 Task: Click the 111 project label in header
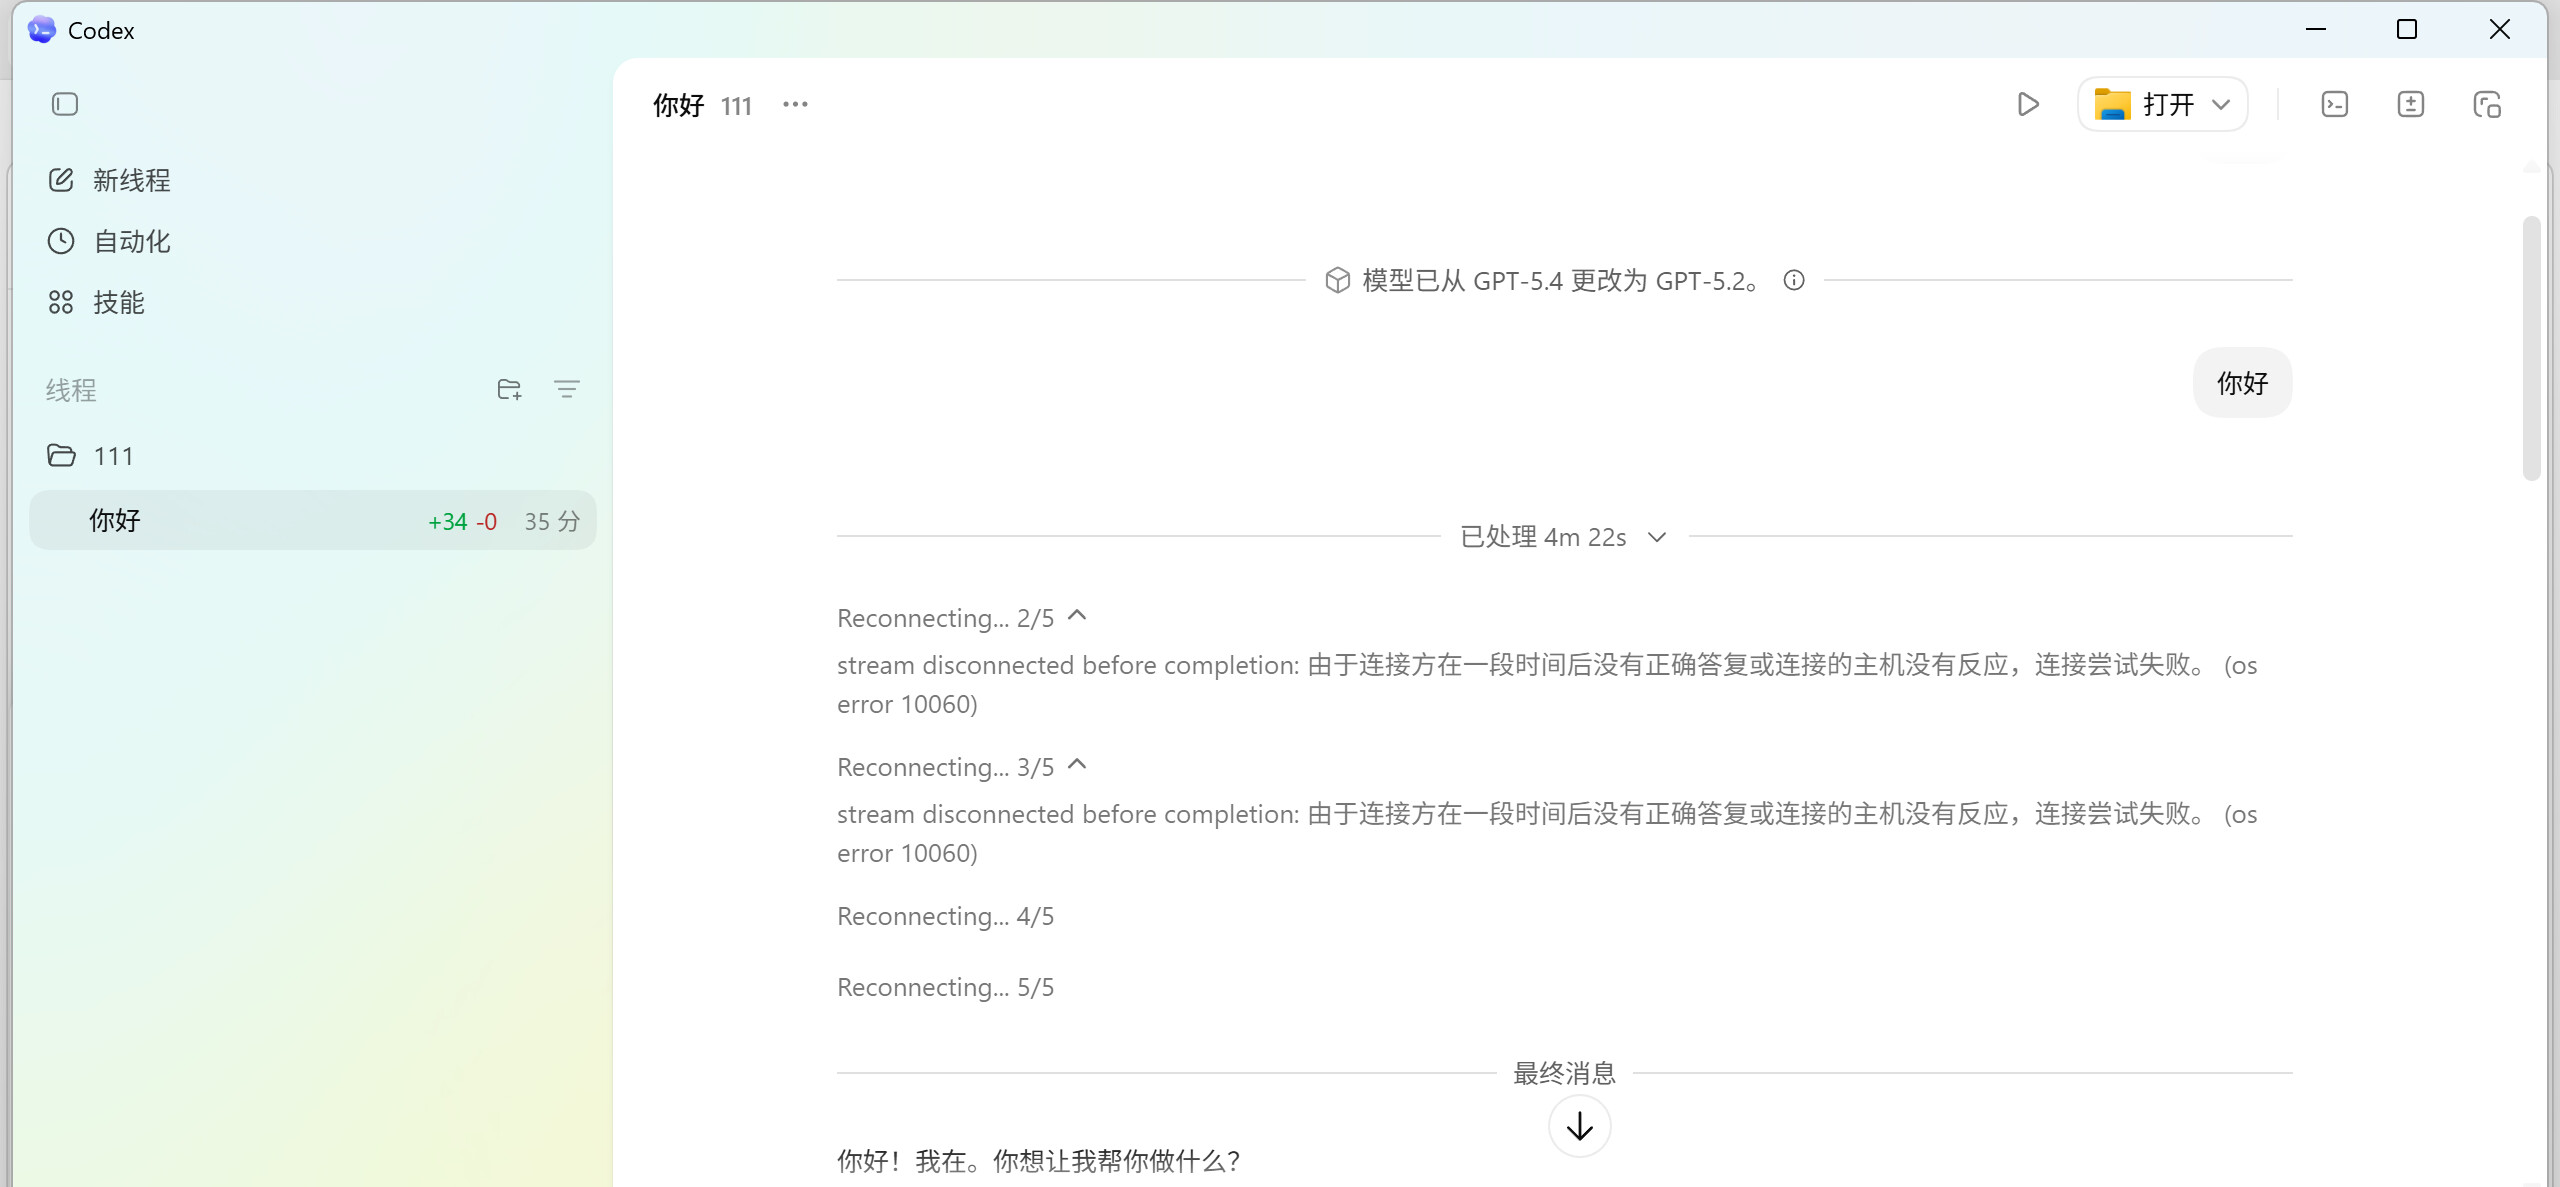(736, 106)
